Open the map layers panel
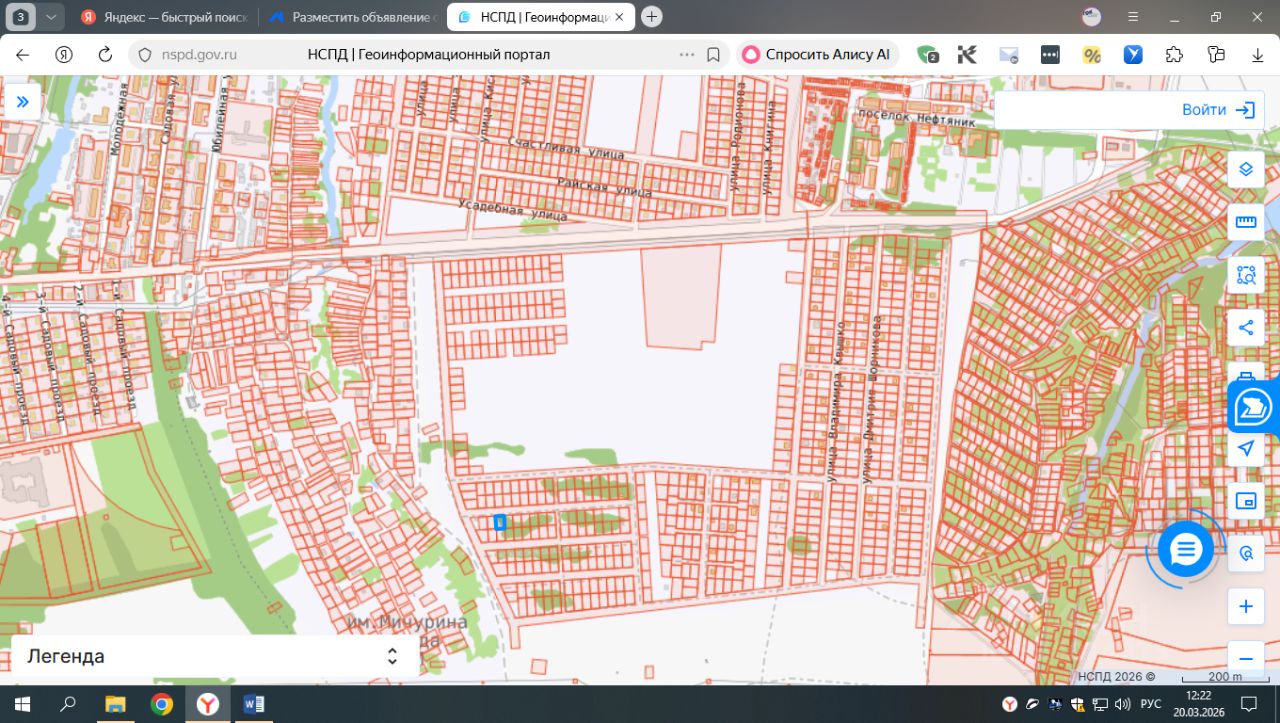Image resolution: width=1280 pixels, height=723 pixels. [x=1246, y=169]
